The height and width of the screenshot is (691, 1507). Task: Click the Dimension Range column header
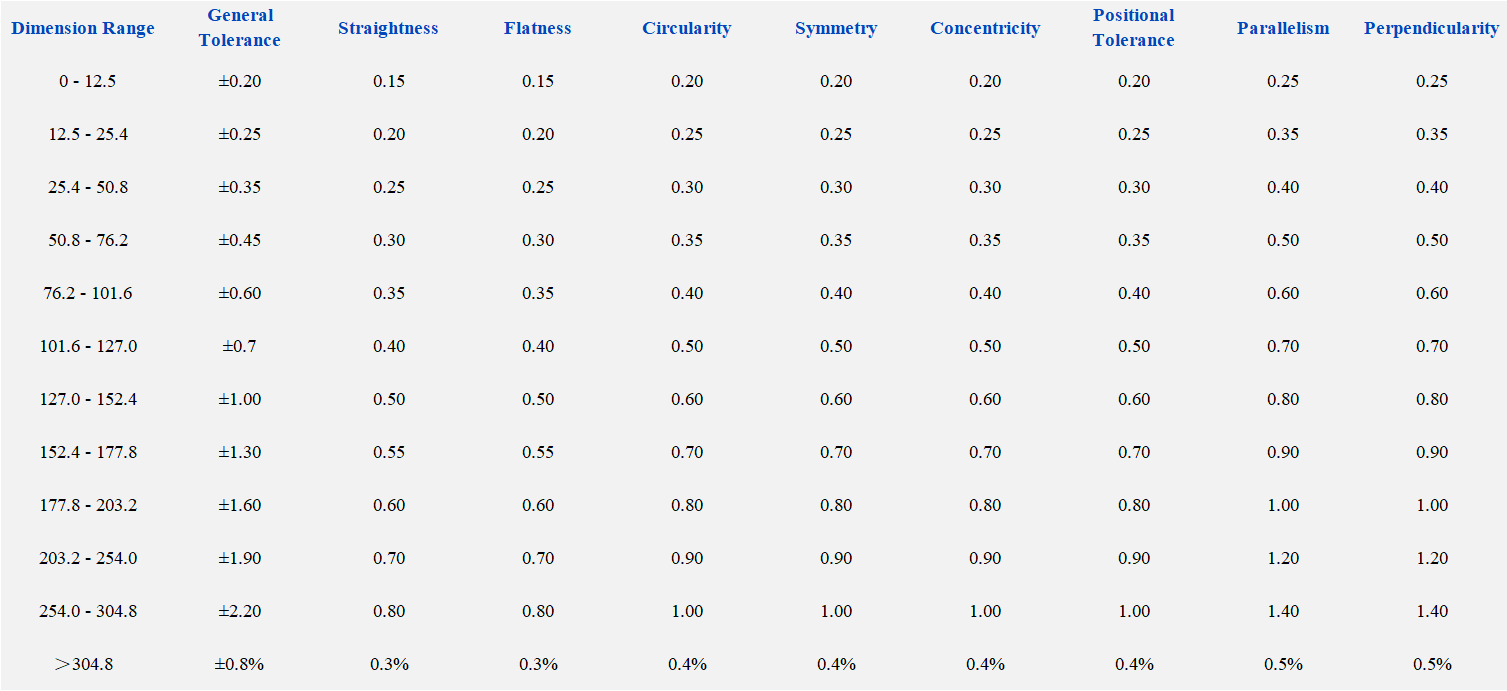83,28
